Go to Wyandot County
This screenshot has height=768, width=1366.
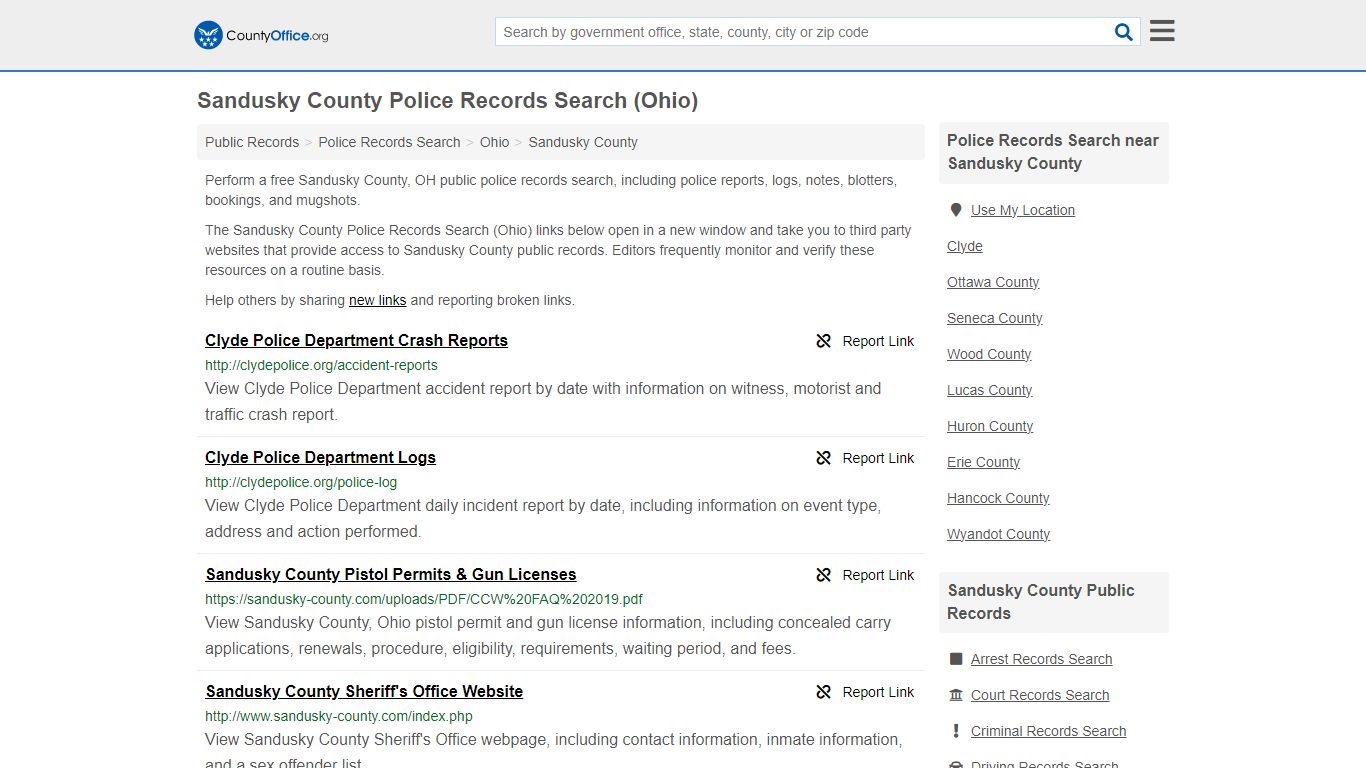[x=998, y=534]
